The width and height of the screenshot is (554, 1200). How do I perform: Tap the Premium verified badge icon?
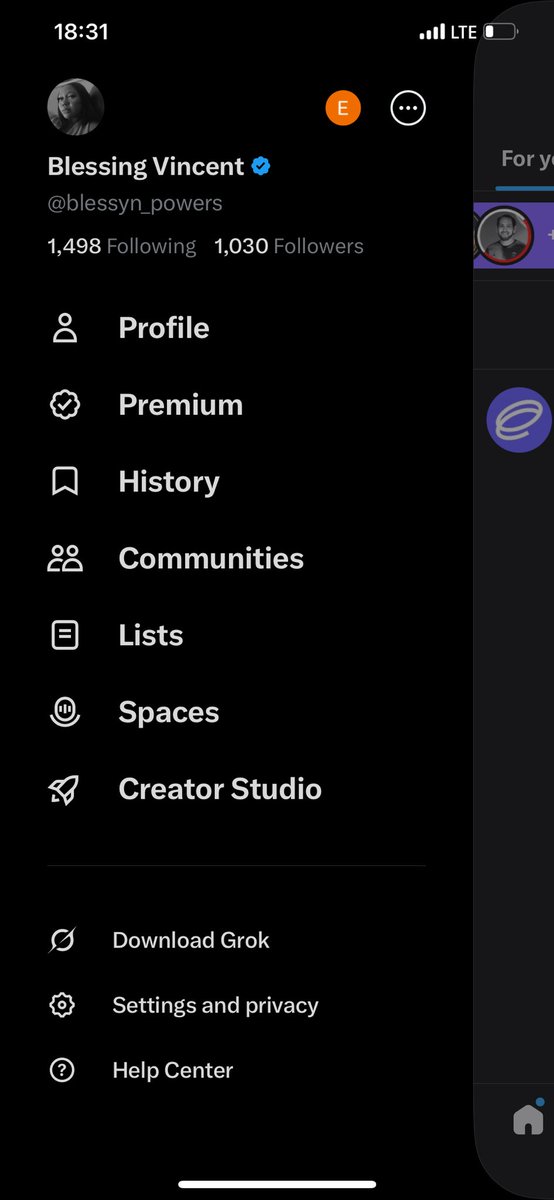tap(65, 405)
